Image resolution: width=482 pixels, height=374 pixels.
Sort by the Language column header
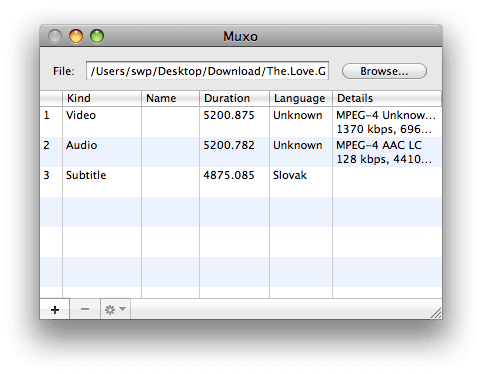301,98
